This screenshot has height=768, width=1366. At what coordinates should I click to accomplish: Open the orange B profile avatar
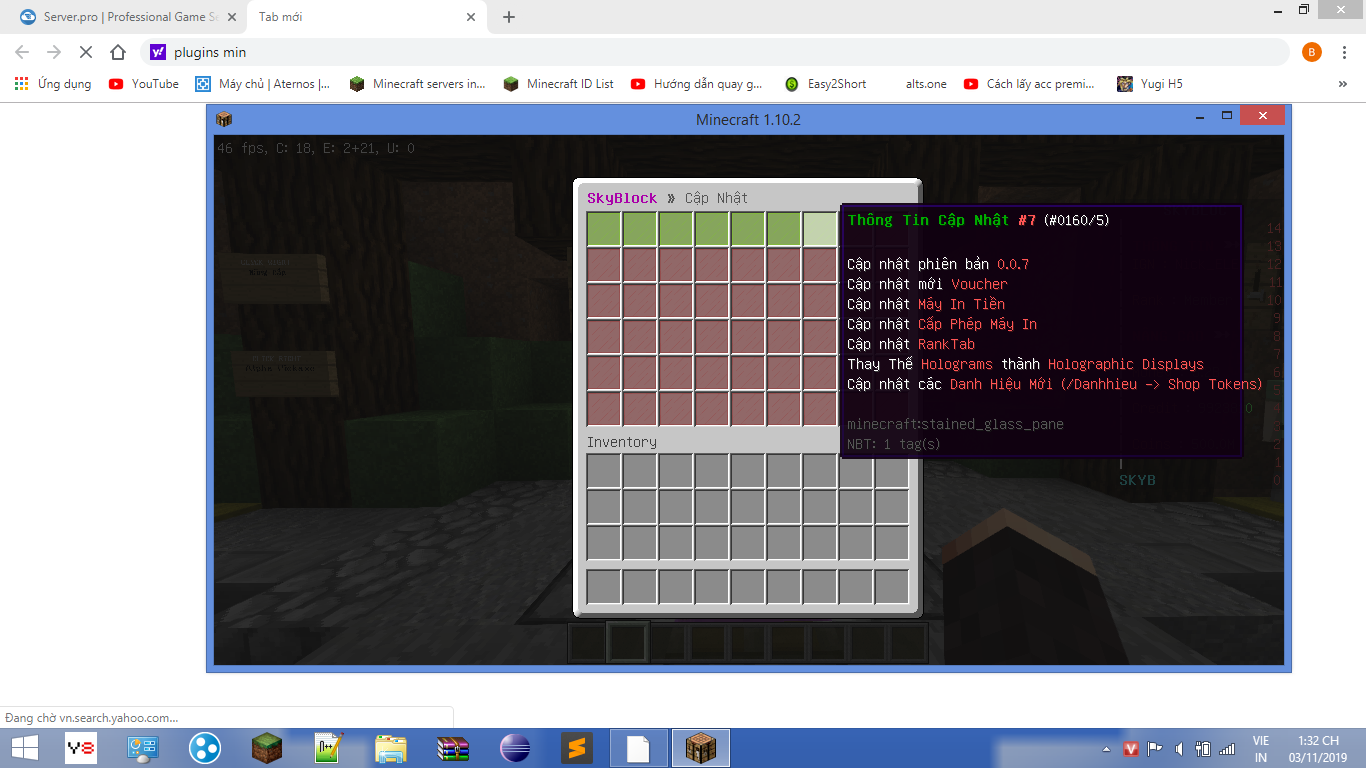point(1312,52)
